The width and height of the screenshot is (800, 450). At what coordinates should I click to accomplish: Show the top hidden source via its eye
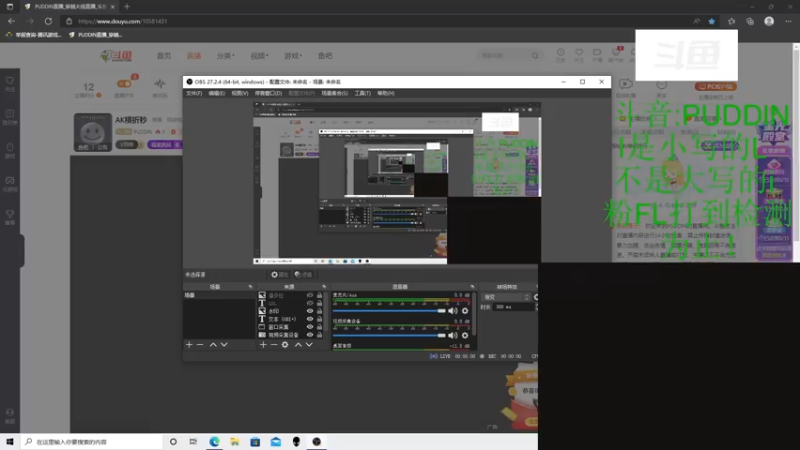point(310,295)
